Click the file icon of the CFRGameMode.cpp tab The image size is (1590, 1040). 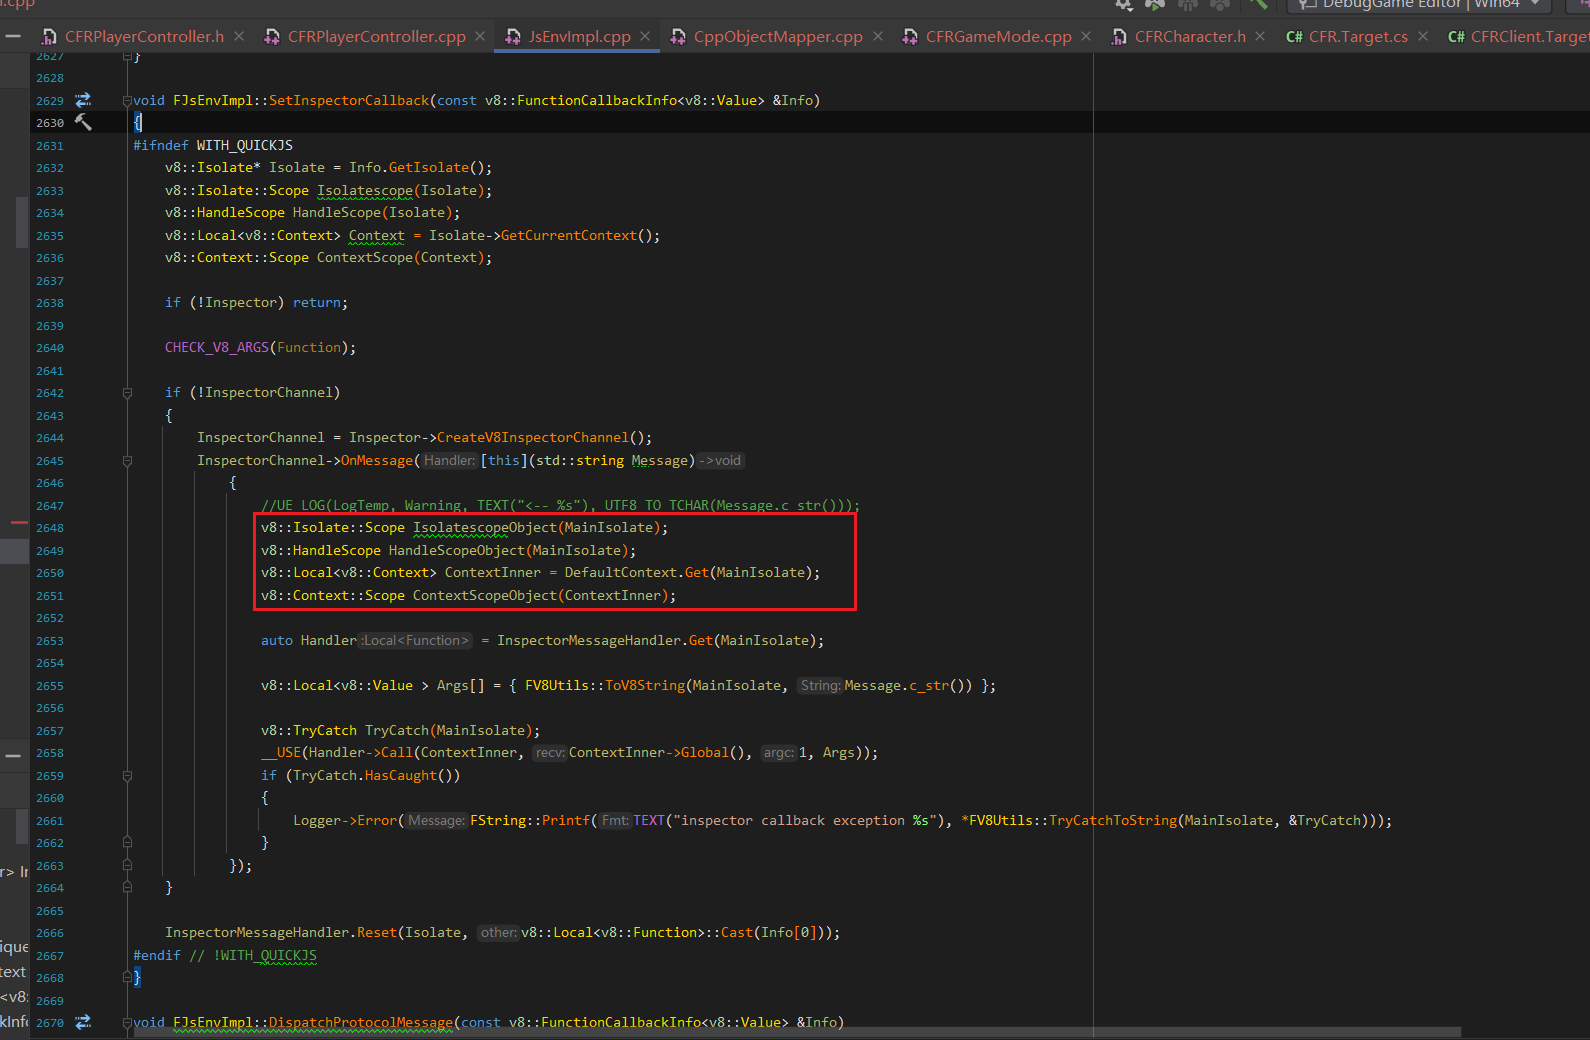click(x=910, y=37)
